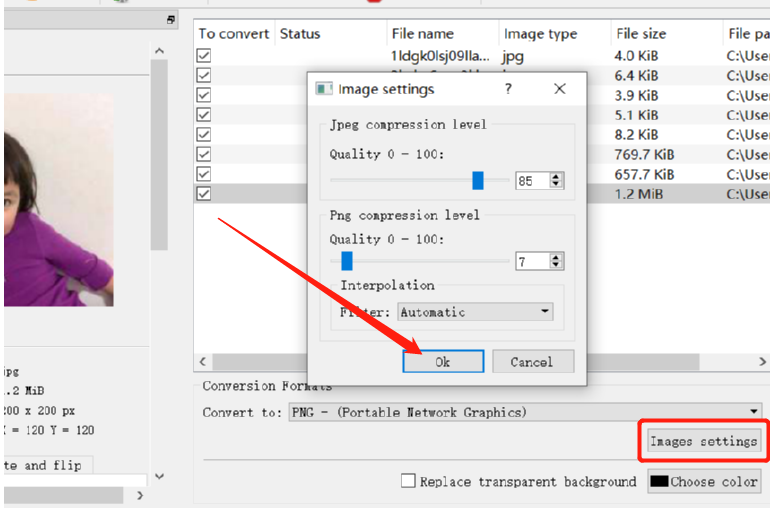The height and width of the screenshot is (508, 770).
Task: Open the interpolation Filter Automatic dropdown
Action: [x=475, y=312]
